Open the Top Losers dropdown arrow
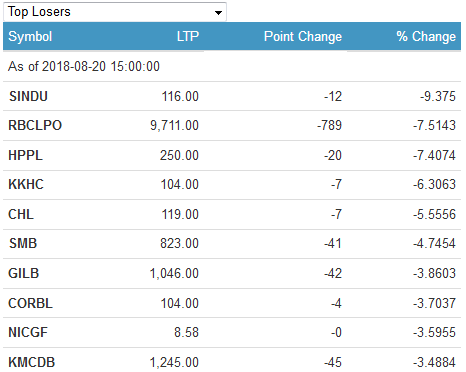466x372 pixels. click(218, 13)
